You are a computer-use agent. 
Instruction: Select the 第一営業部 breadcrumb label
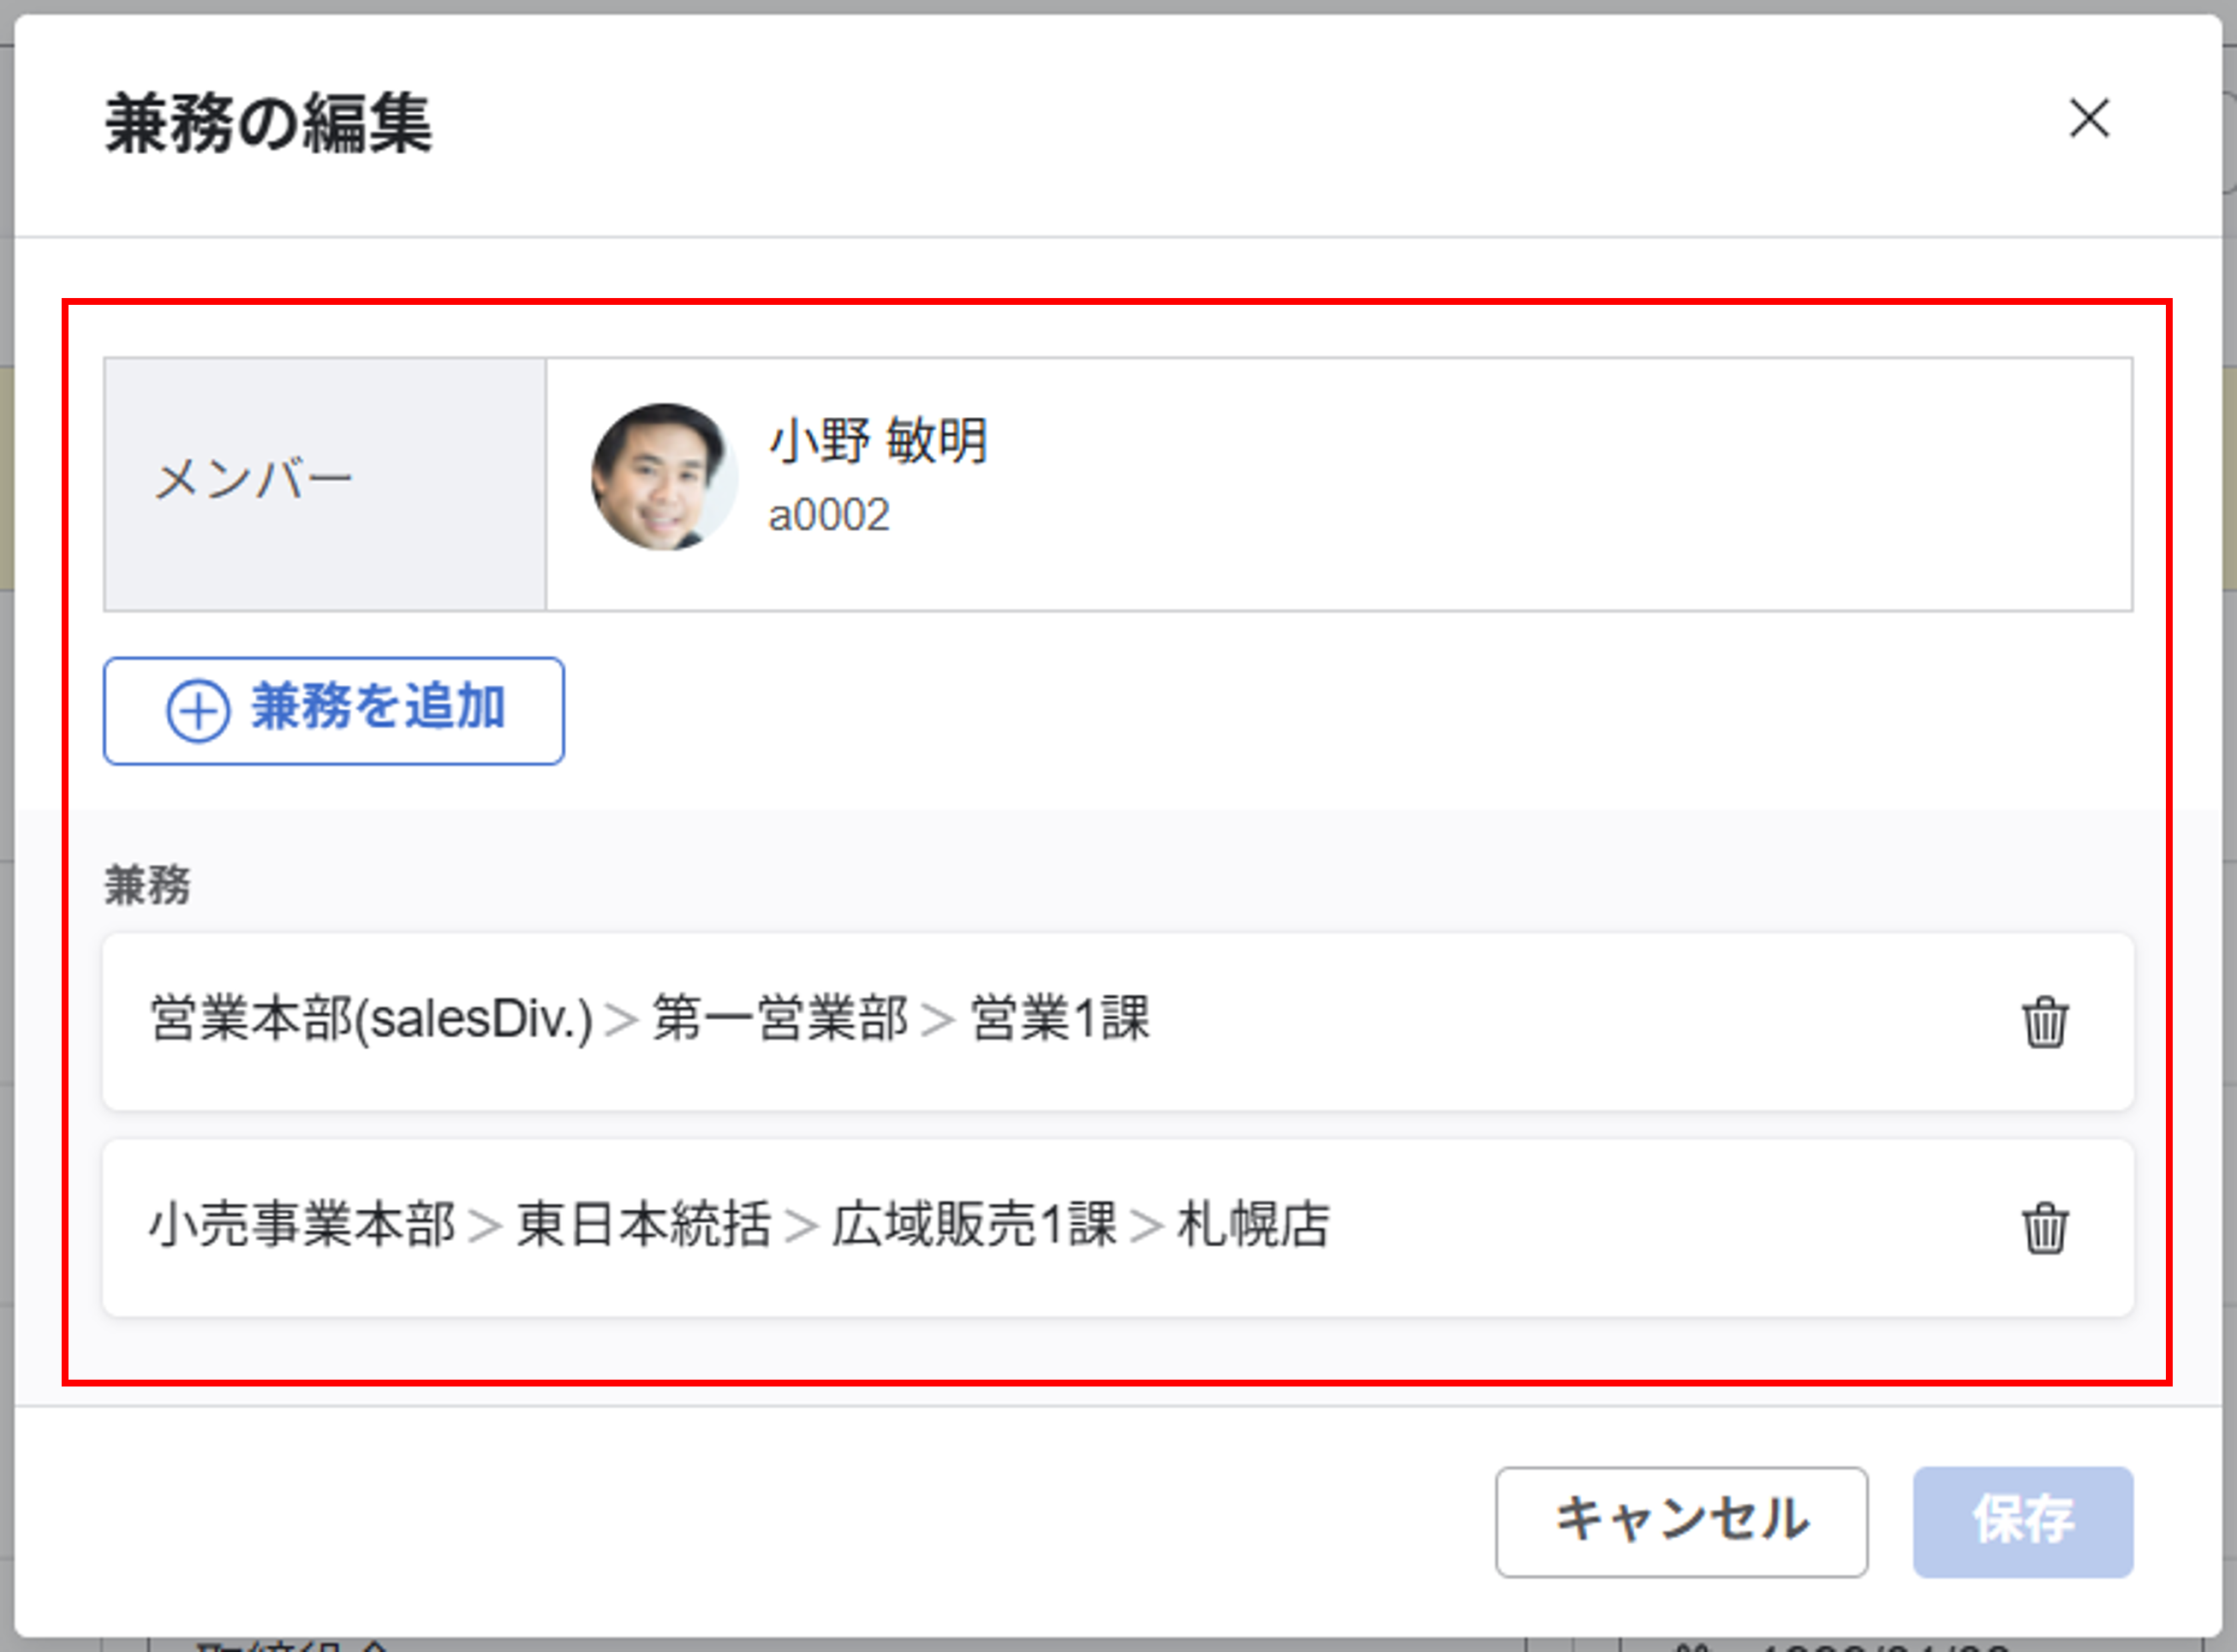coord(782,1020)
